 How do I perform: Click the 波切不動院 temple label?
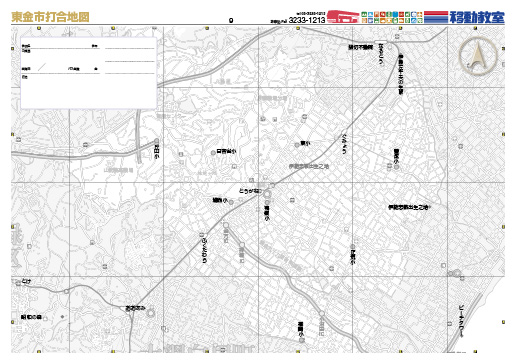361,47
